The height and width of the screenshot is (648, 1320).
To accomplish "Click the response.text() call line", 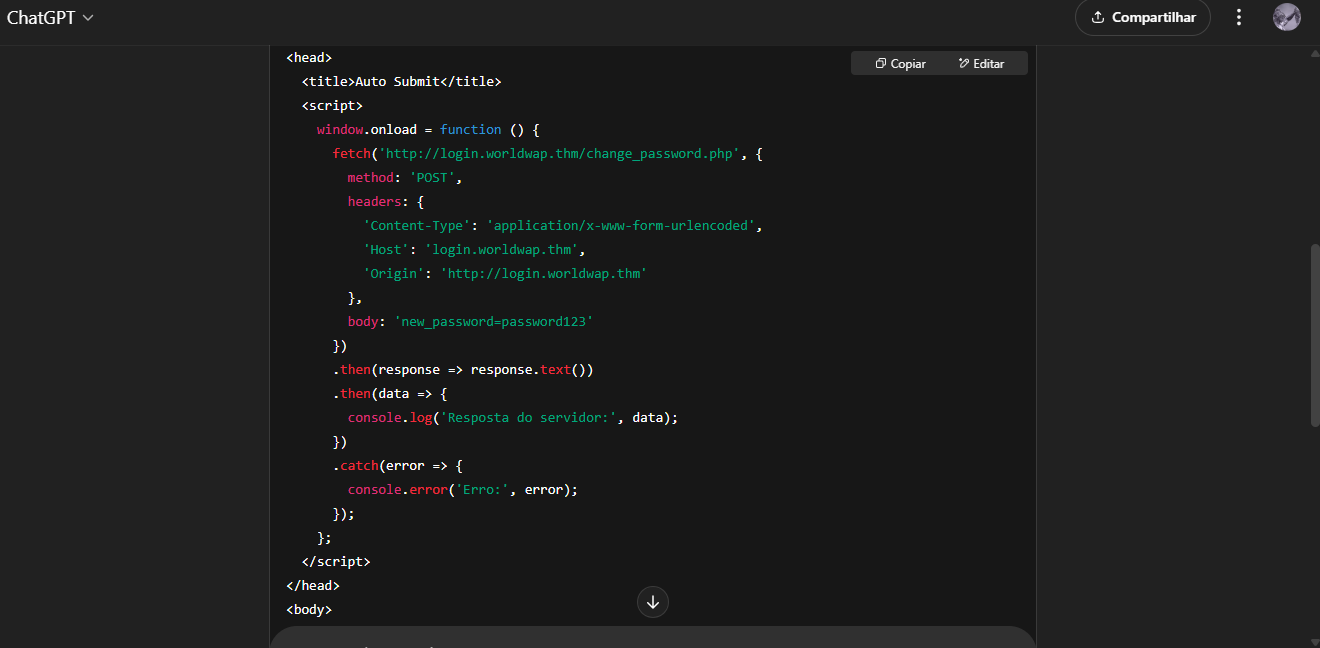I will pyautogui.click(x=463, y=369).
